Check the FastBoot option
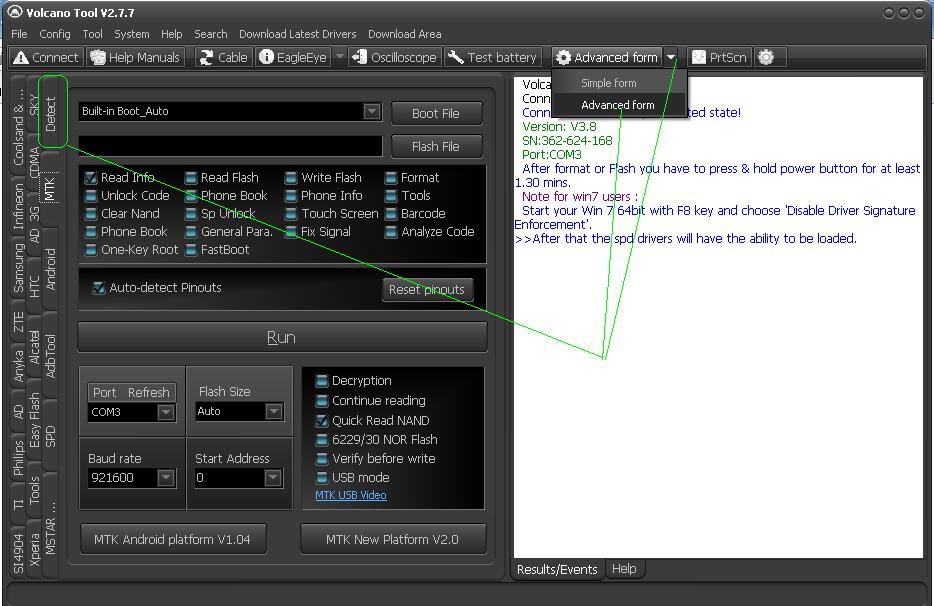934x606 pixels. pos(191,250)
